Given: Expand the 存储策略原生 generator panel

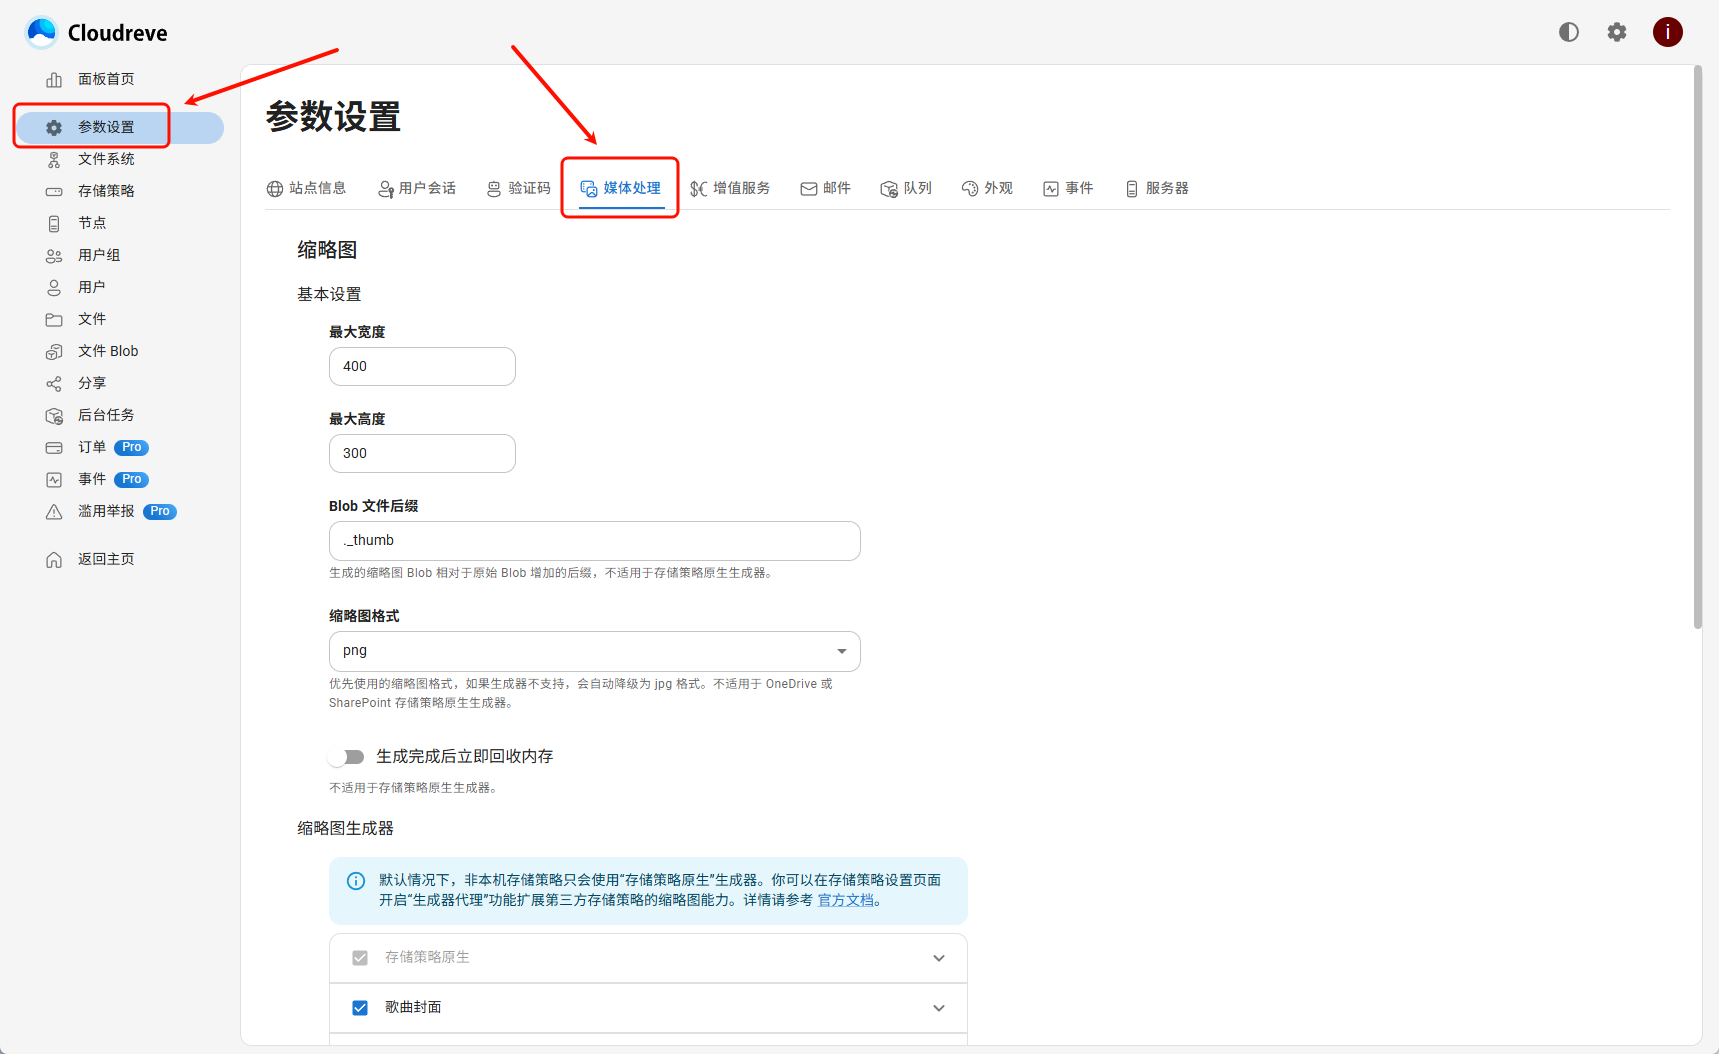Looking at the screenshot, I should tap(938, 958).
